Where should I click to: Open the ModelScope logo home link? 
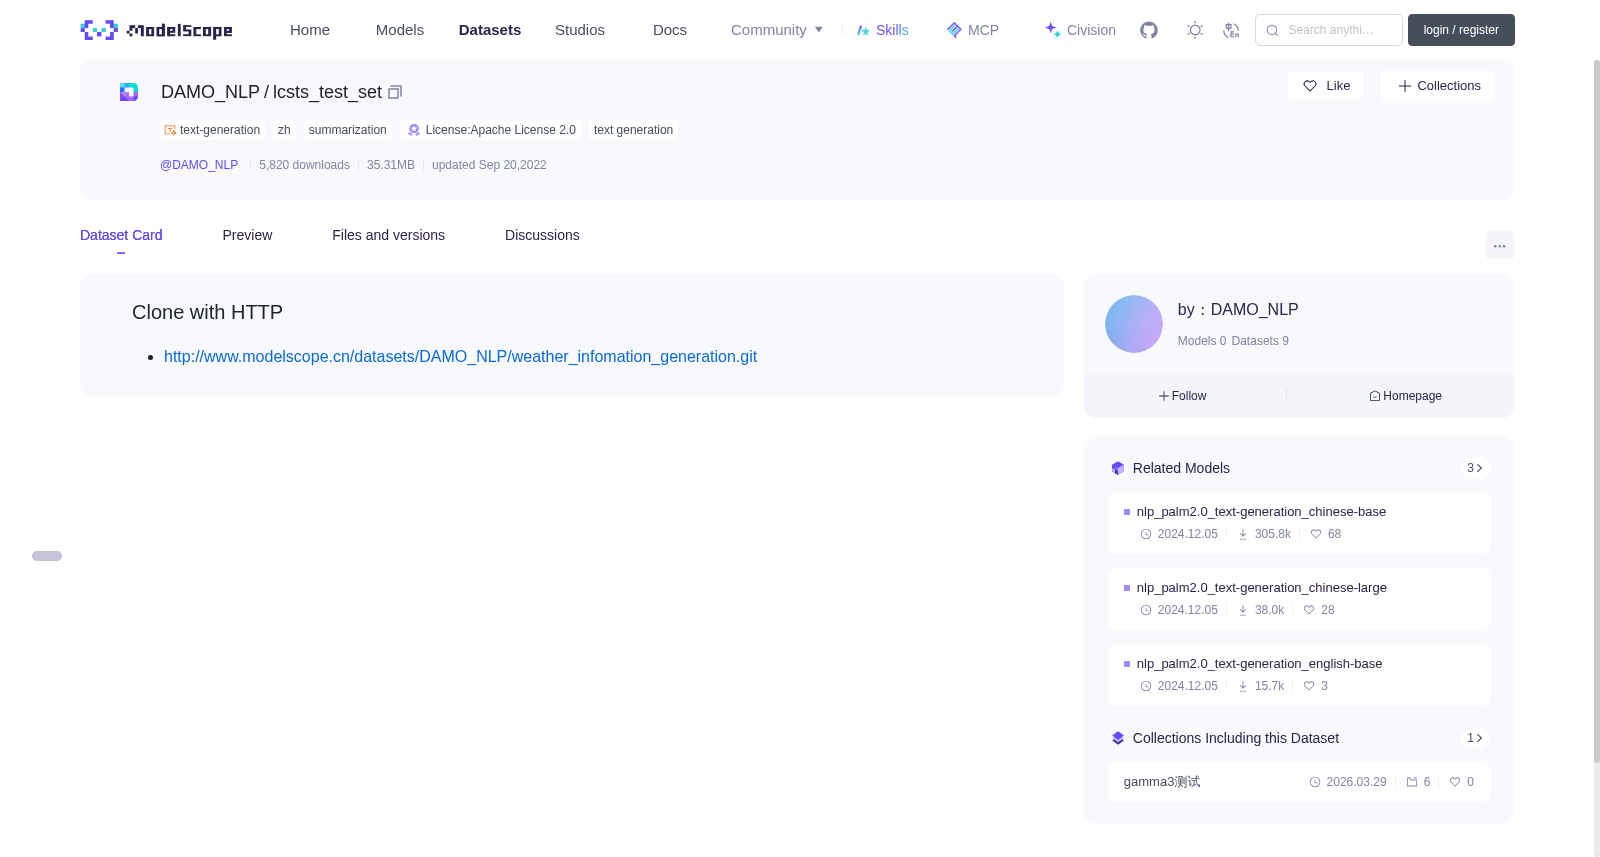coord(156,30)
